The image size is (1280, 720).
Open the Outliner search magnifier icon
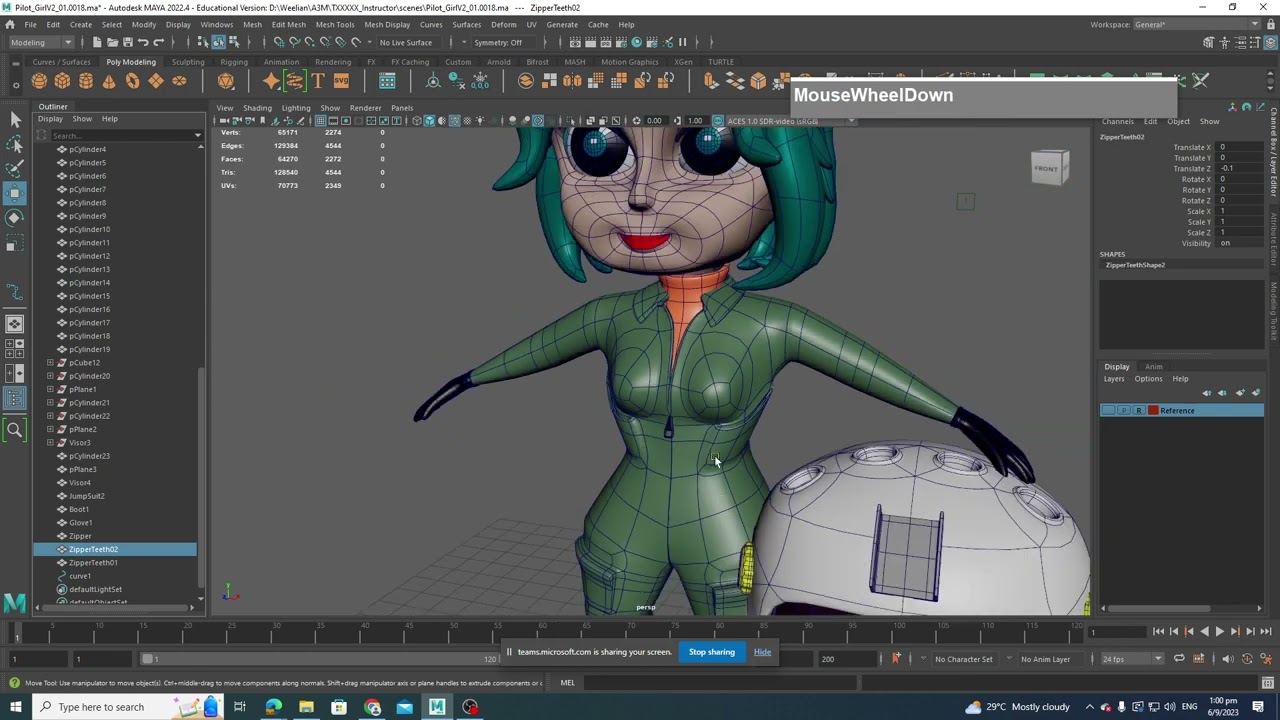[x=15, y=430]
